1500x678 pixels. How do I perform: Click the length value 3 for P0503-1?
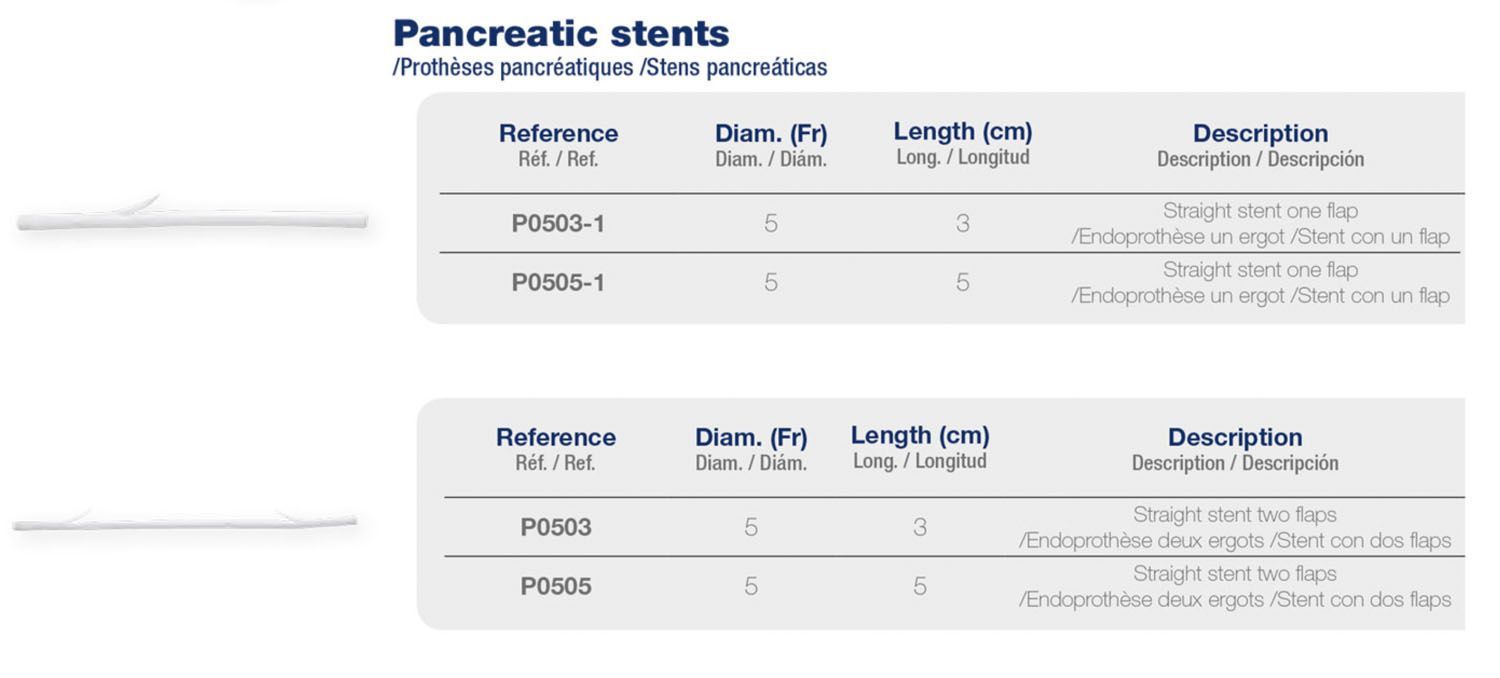[x=962, y=224]
